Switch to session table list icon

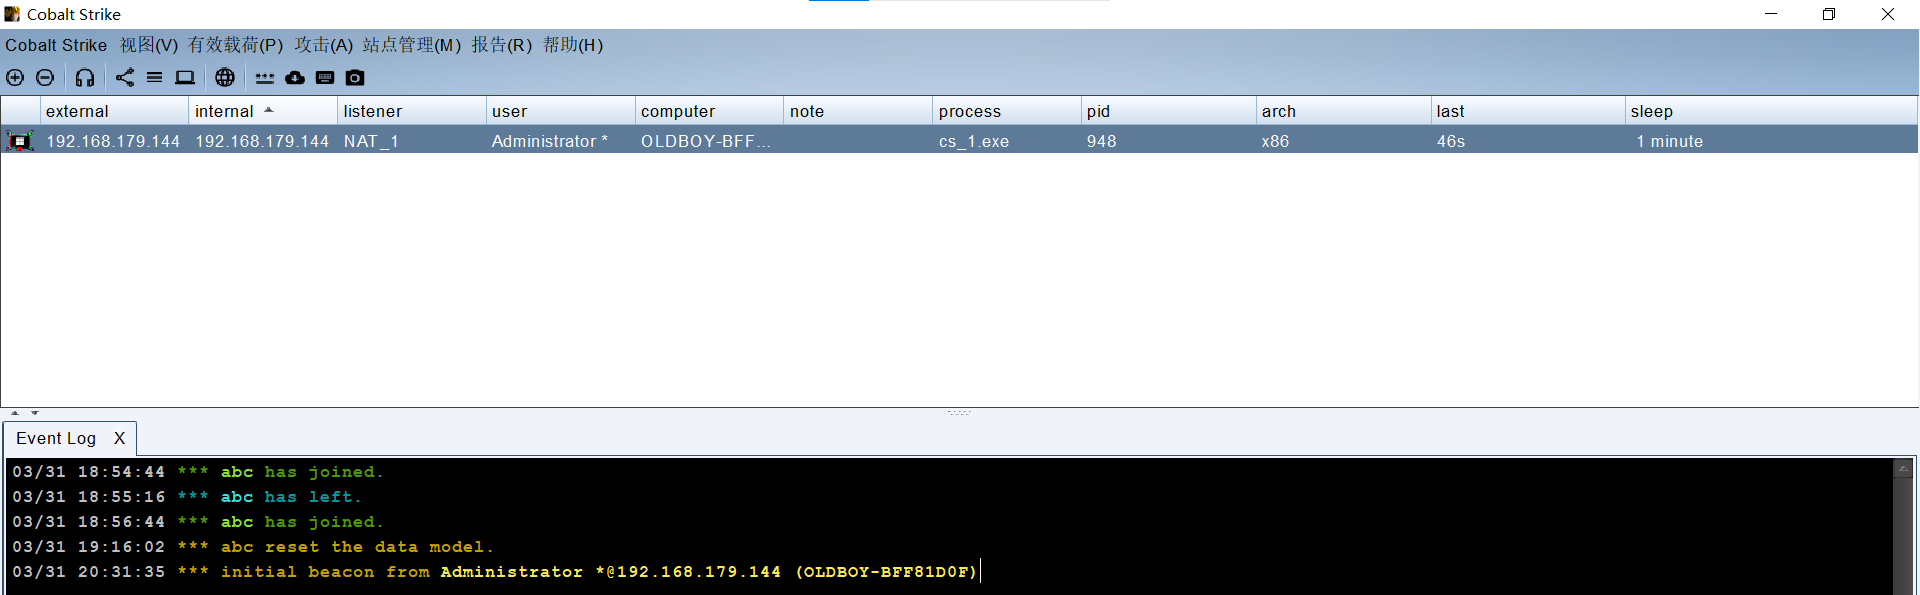click(155, 77)
